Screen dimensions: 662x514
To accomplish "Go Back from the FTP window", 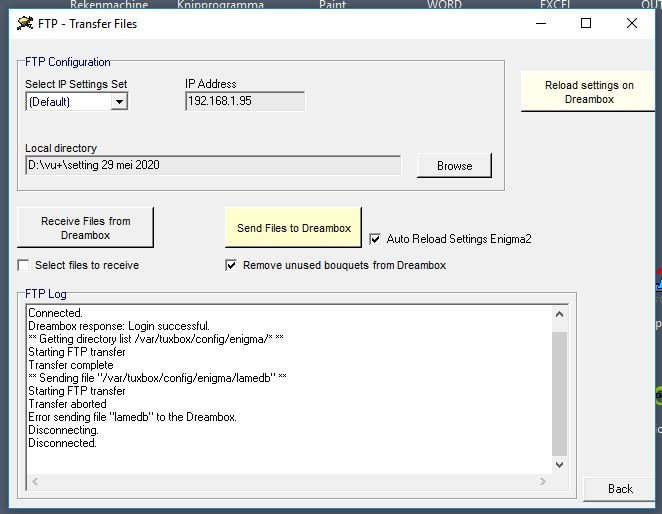I will point(620,489).
